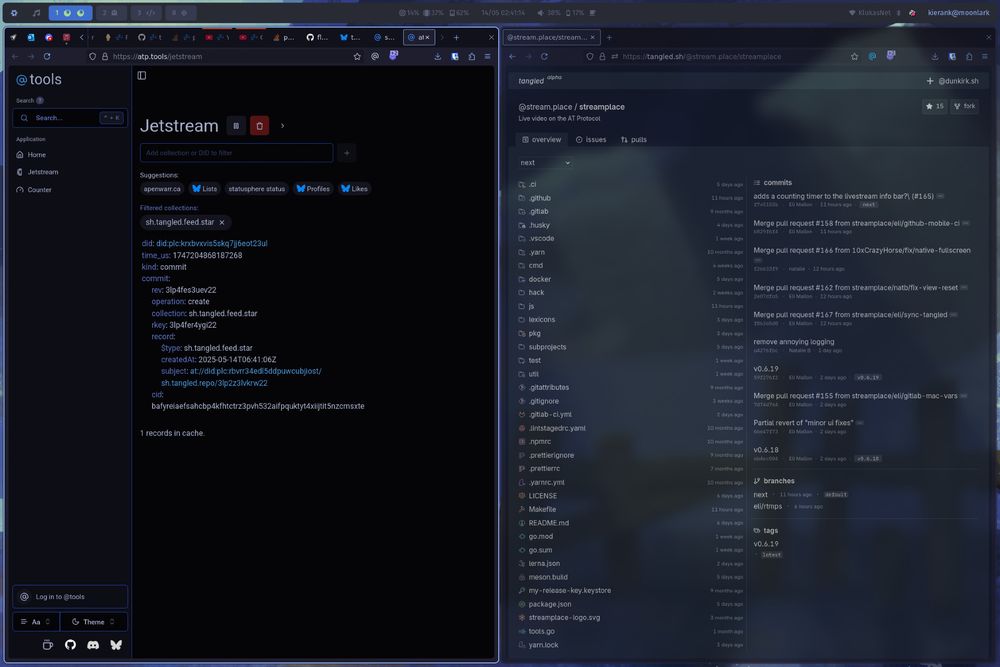Viewport: 1000px width, 667px height.
Task: Open the subprojects folder
Action: [x=547, y=347]
